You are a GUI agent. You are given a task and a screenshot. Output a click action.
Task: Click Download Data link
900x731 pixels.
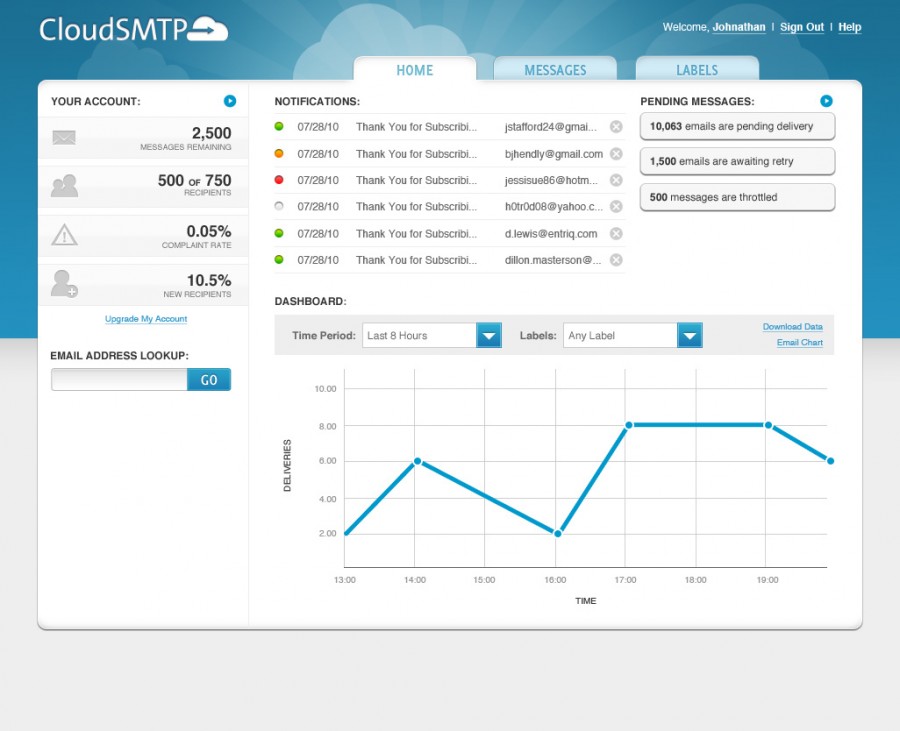(793, 326)
